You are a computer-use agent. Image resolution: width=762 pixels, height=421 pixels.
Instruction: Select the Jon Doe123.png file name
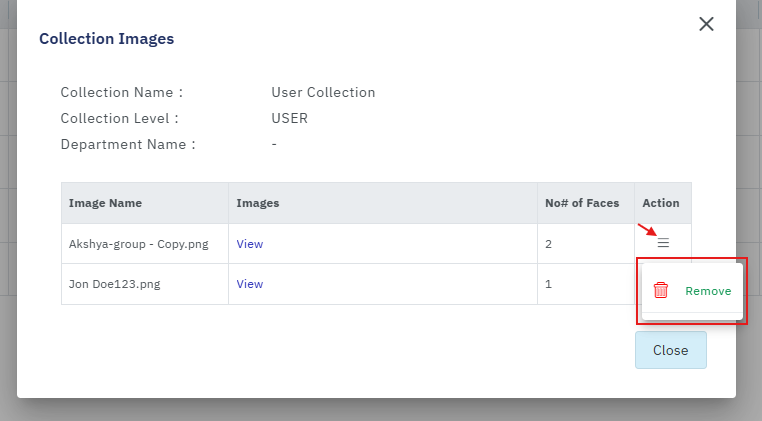(114, 284)
